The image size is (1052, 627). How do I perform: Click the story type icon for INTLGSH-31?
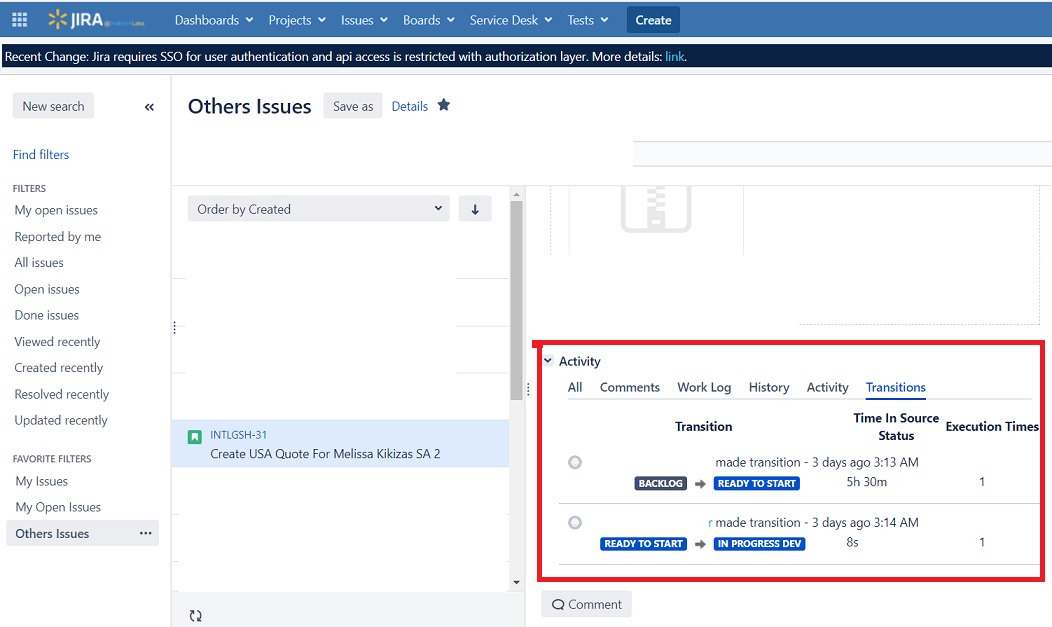coord(195,437)
